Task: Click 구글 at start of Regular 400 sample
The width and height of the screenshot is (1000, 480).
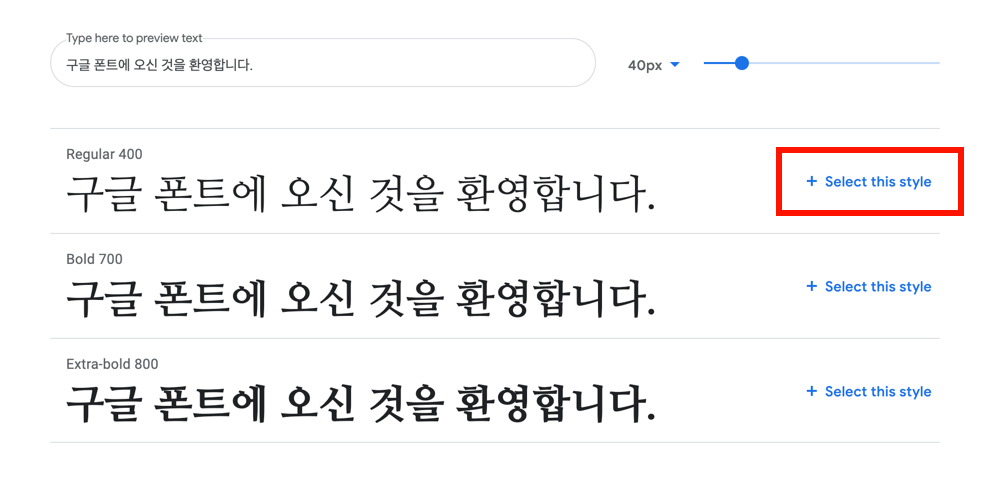Action: 101,194
